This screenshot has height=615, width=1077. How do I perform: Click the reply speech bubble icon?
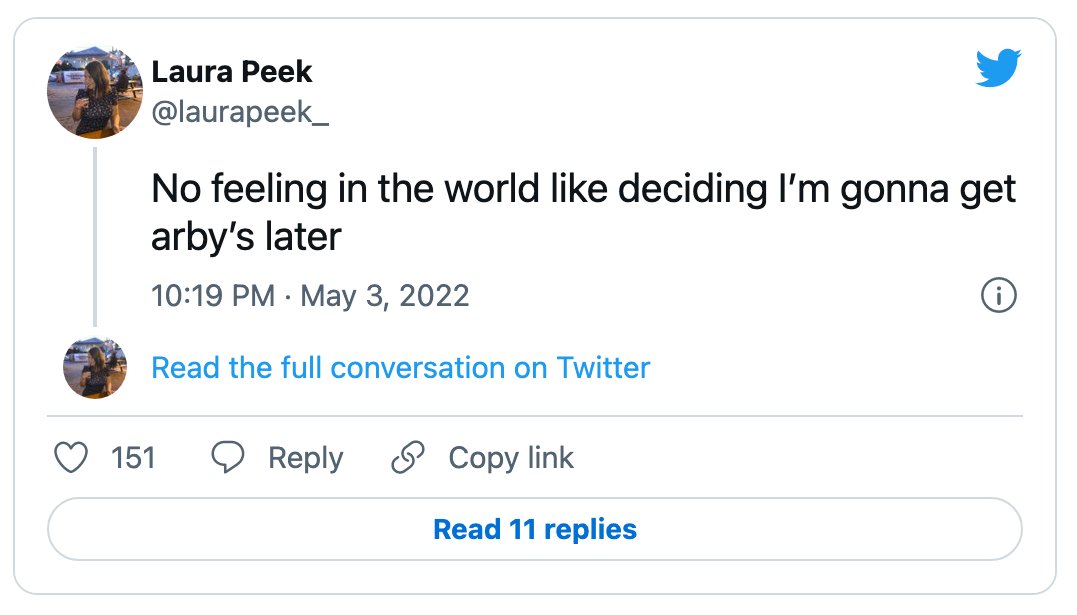tap(227, 458)
